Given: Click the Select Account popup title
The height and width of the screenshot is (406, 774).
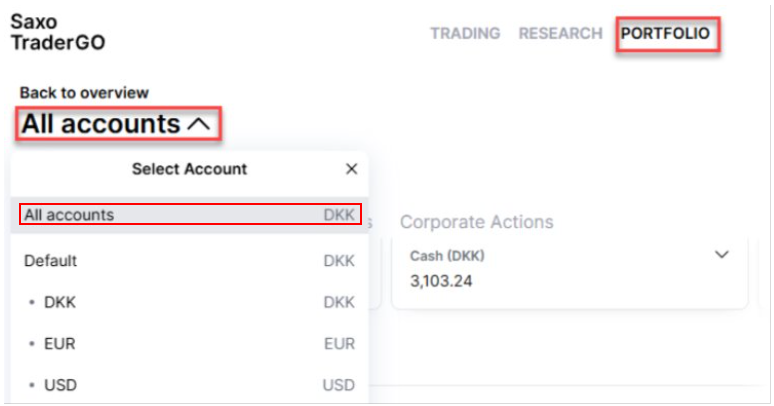Looking at the screenshot, I should 189,169.
